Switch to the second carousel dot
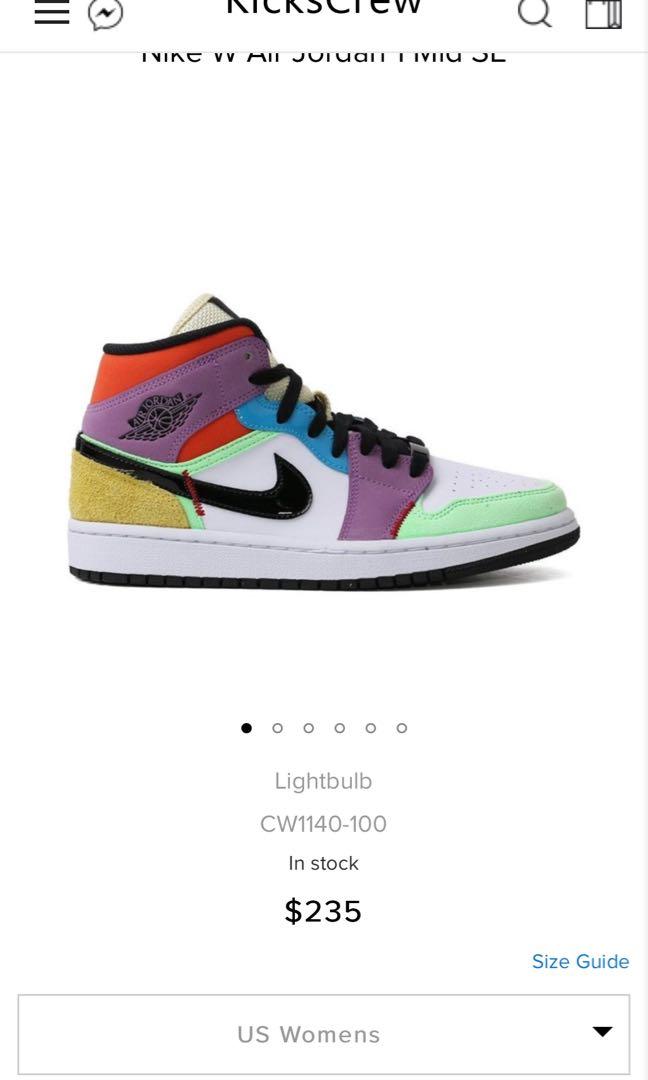The image size is (648, 1080). (x=278, y=728)
